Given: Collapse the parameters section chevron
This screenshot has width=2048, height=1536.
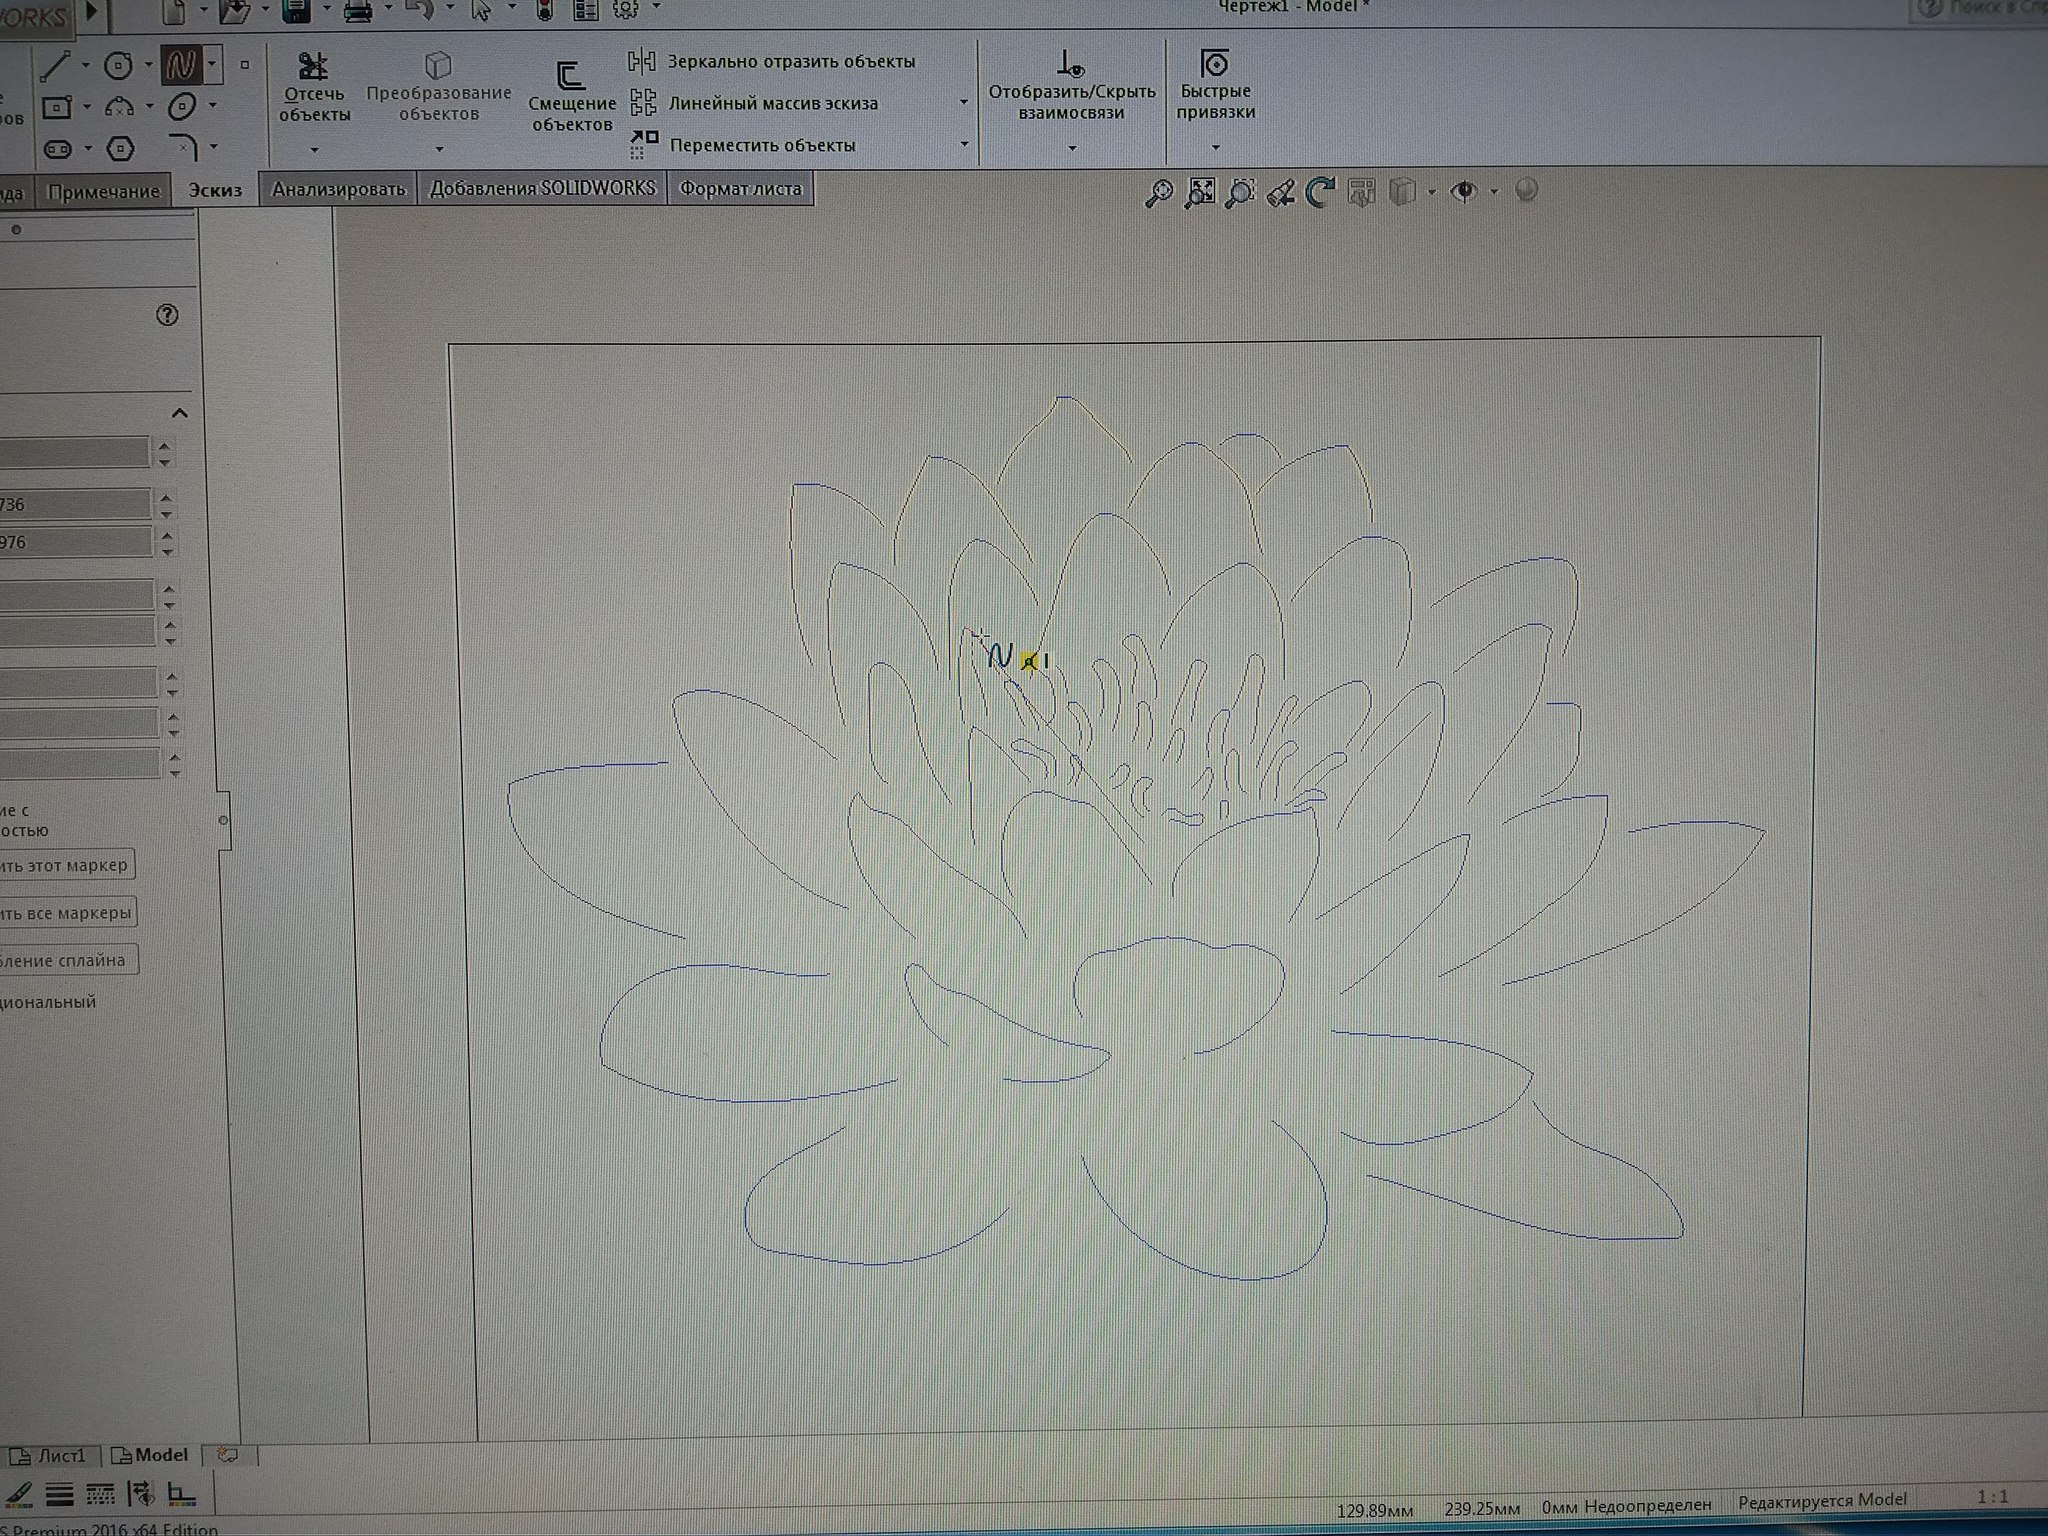Looking at the screenshot, I should click(x=180, y=413).
